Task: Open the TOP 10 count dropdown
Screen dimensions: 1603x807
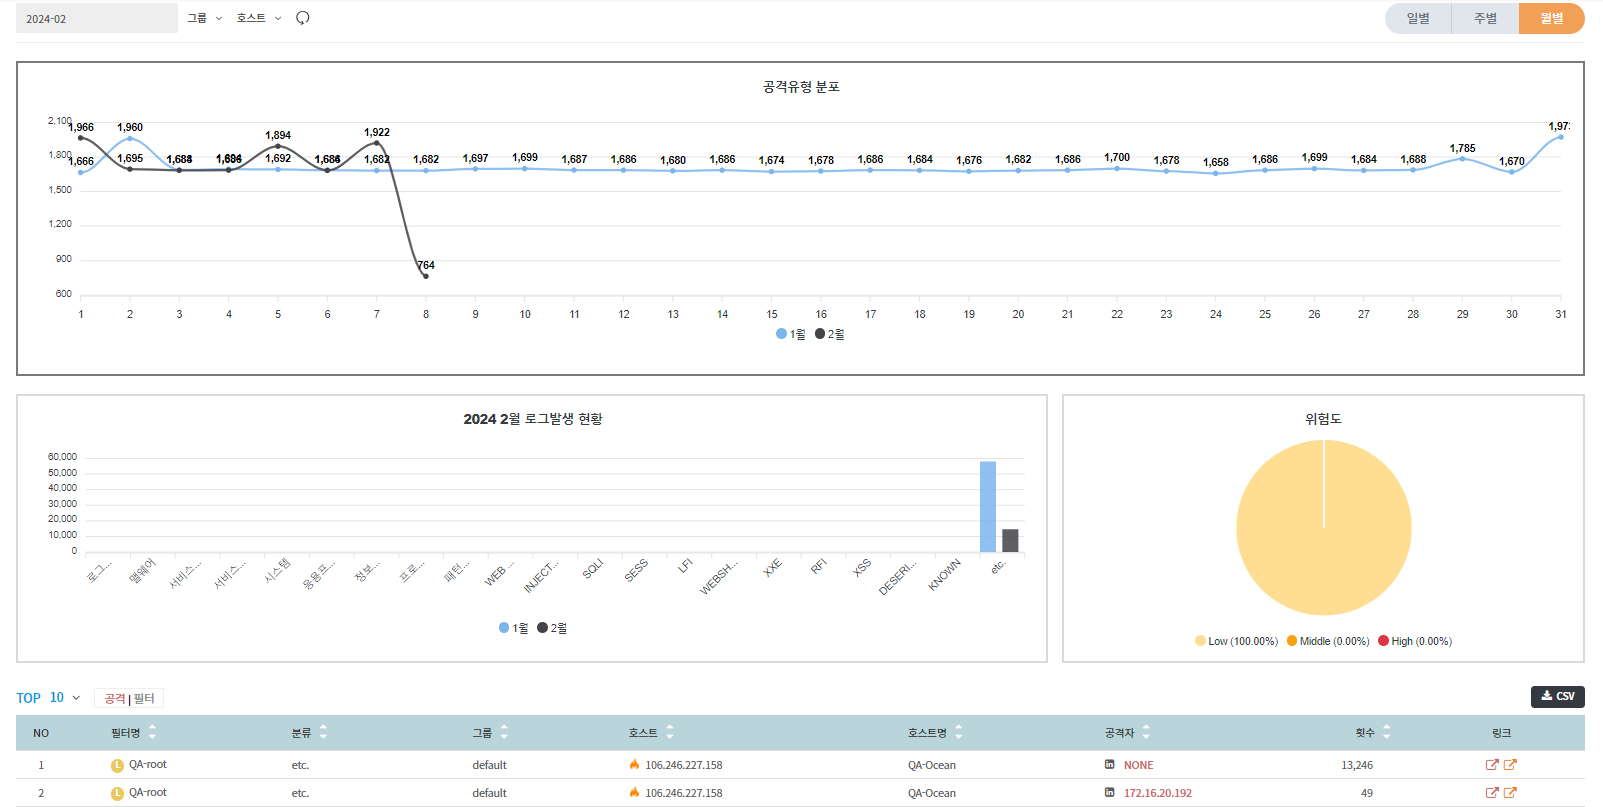Action: 65,698
